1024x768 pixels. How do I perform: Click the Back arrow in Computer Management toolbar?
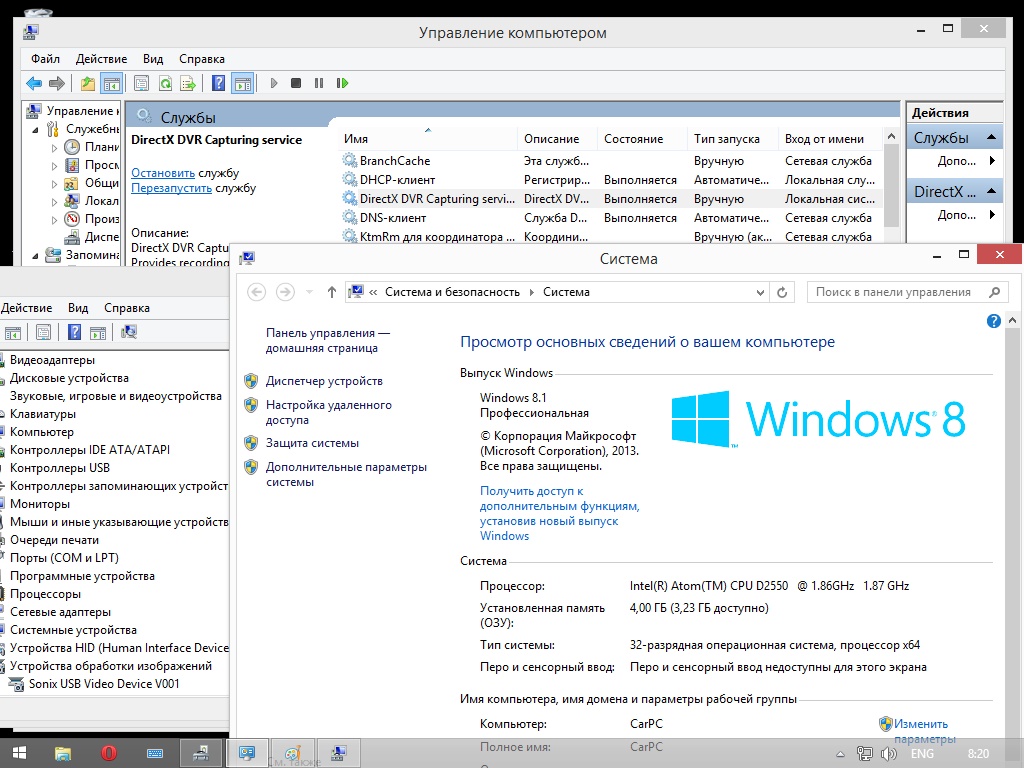click(x=34, y=84)
